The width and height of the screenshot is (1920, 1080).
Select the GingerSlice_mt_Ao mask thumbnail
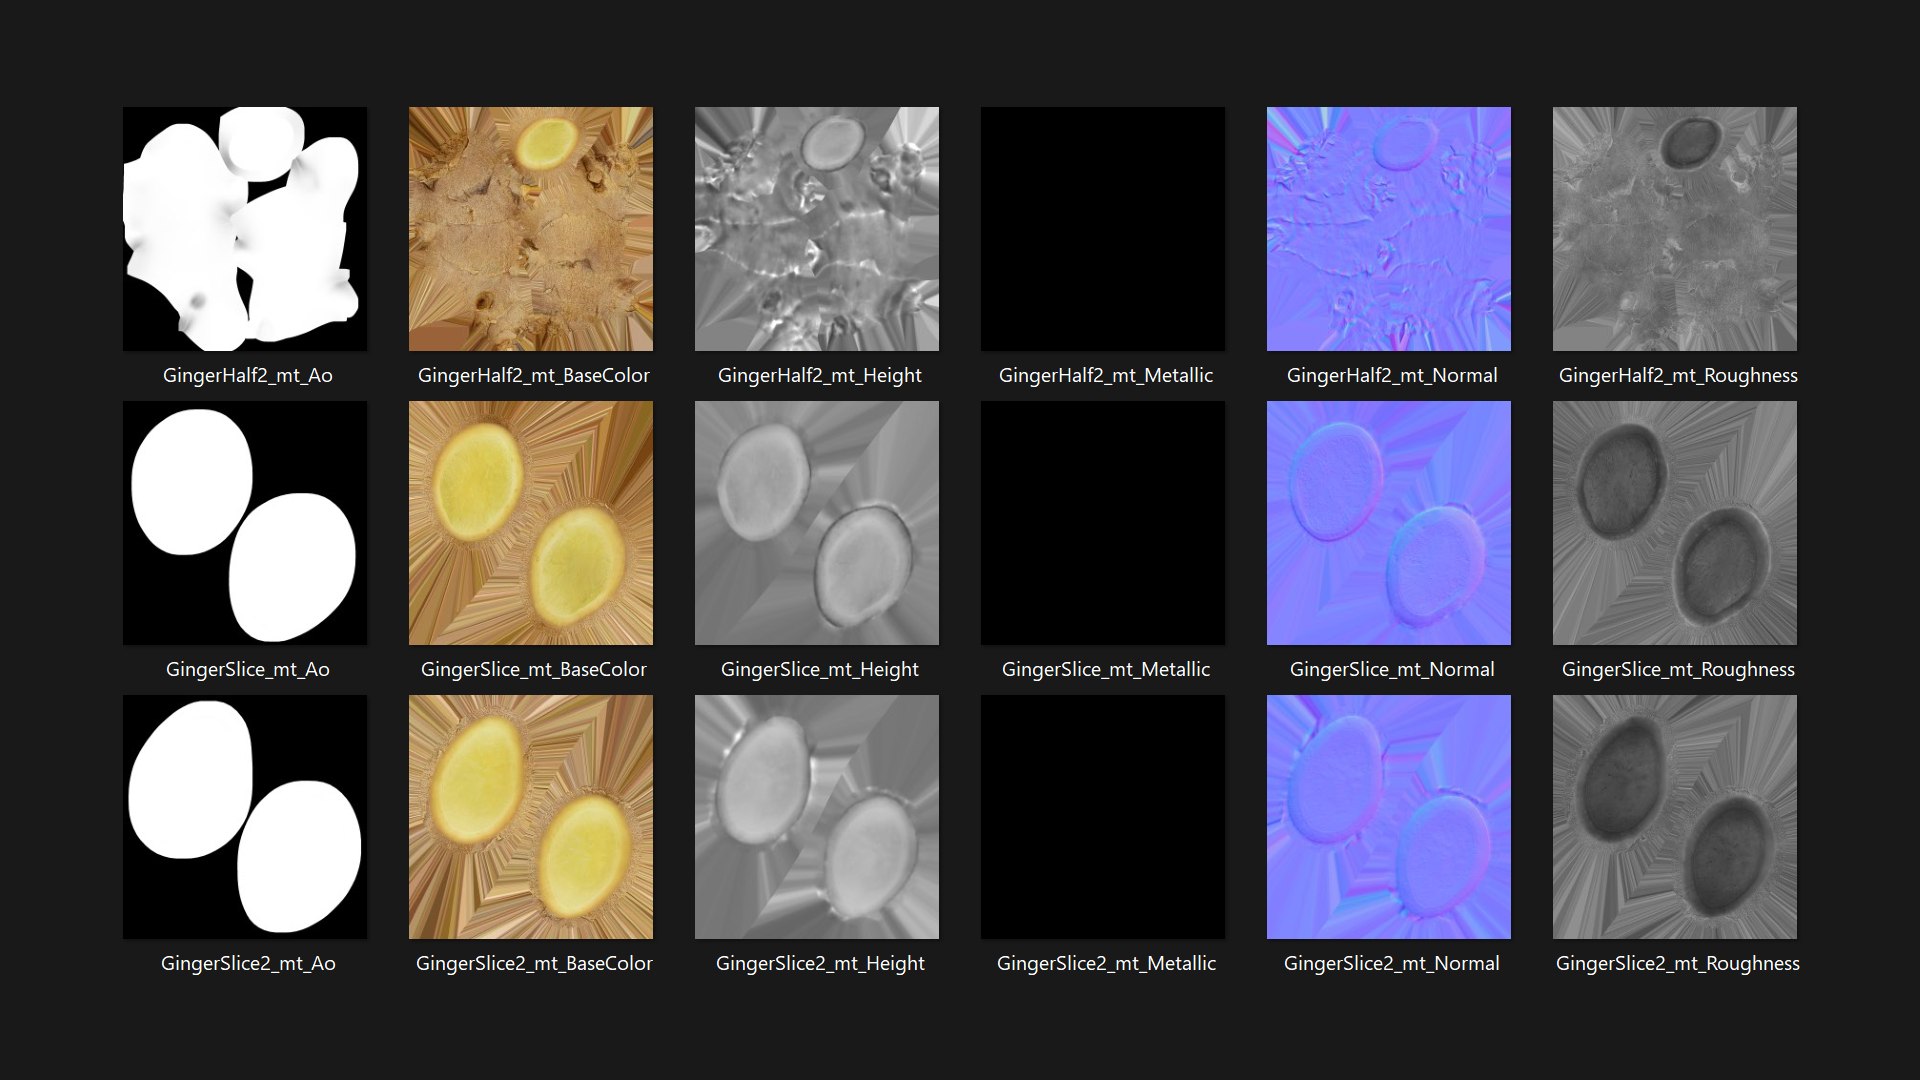click(245, 523)
